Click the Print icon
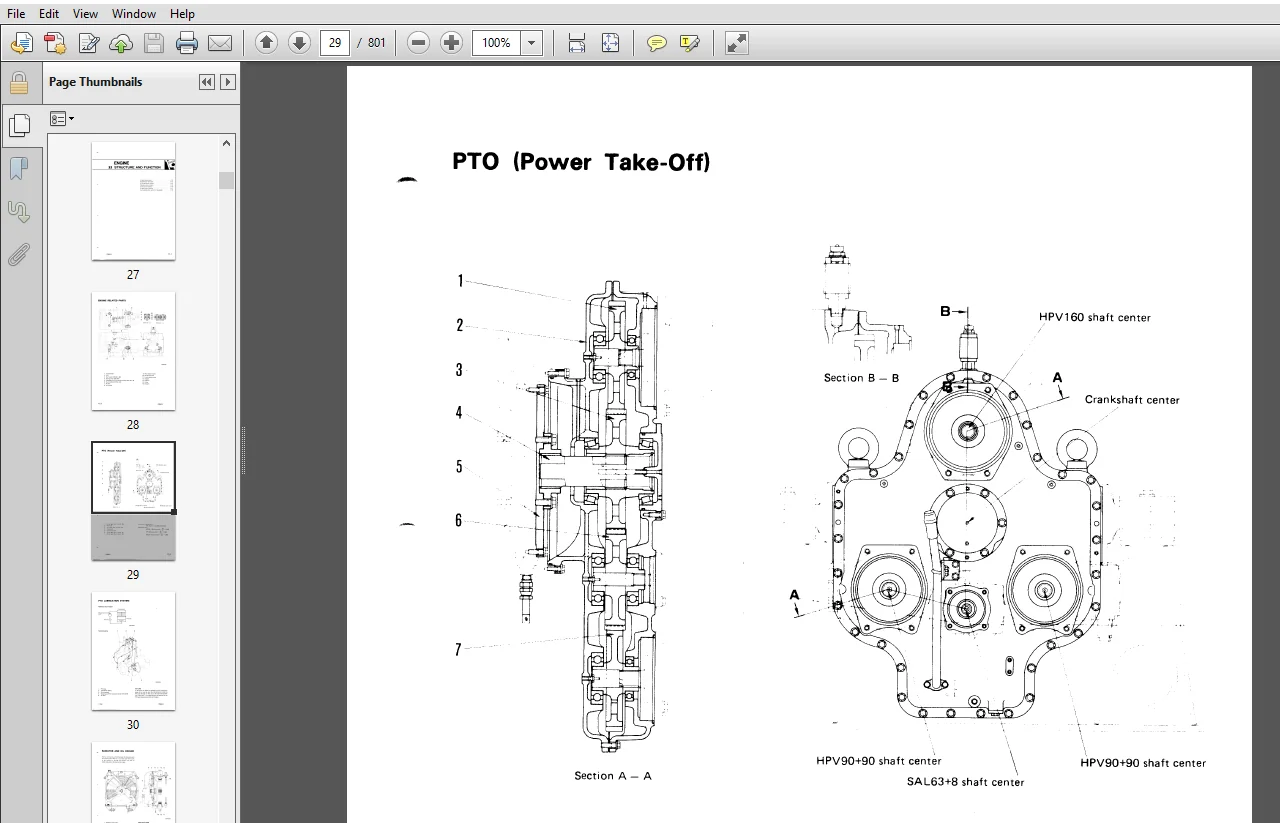1280x823 pixels. [x=187, y=43]
